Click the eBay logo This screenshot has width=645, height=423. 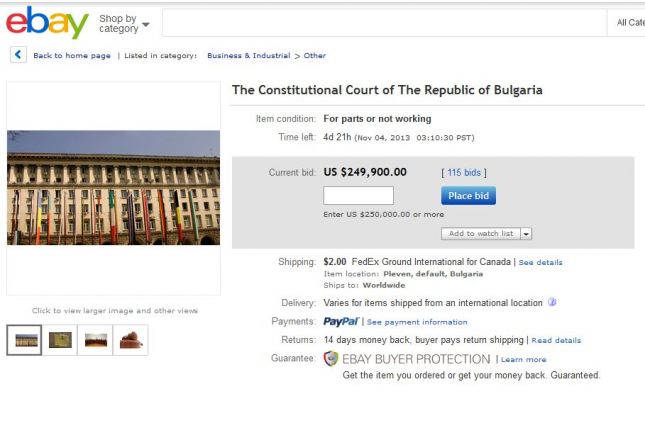pos(45,23)
